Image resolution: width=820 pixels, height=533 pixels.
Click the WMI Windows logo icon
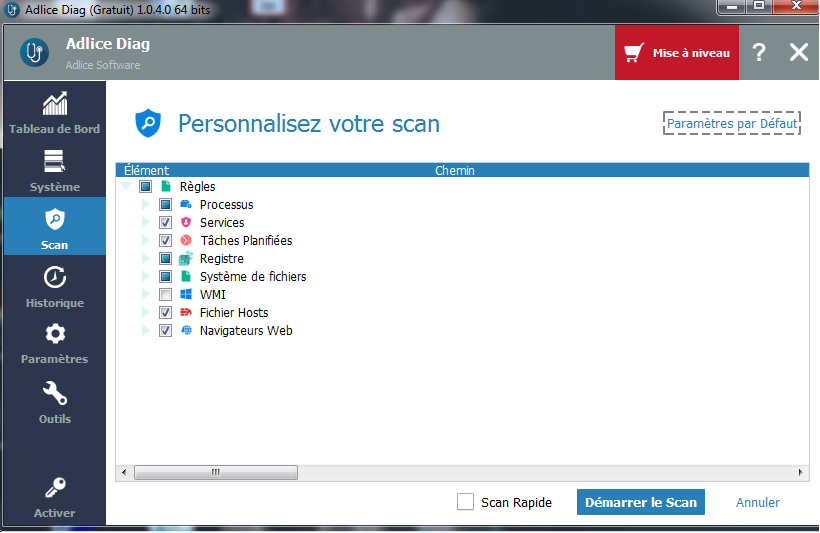[186, 294]
